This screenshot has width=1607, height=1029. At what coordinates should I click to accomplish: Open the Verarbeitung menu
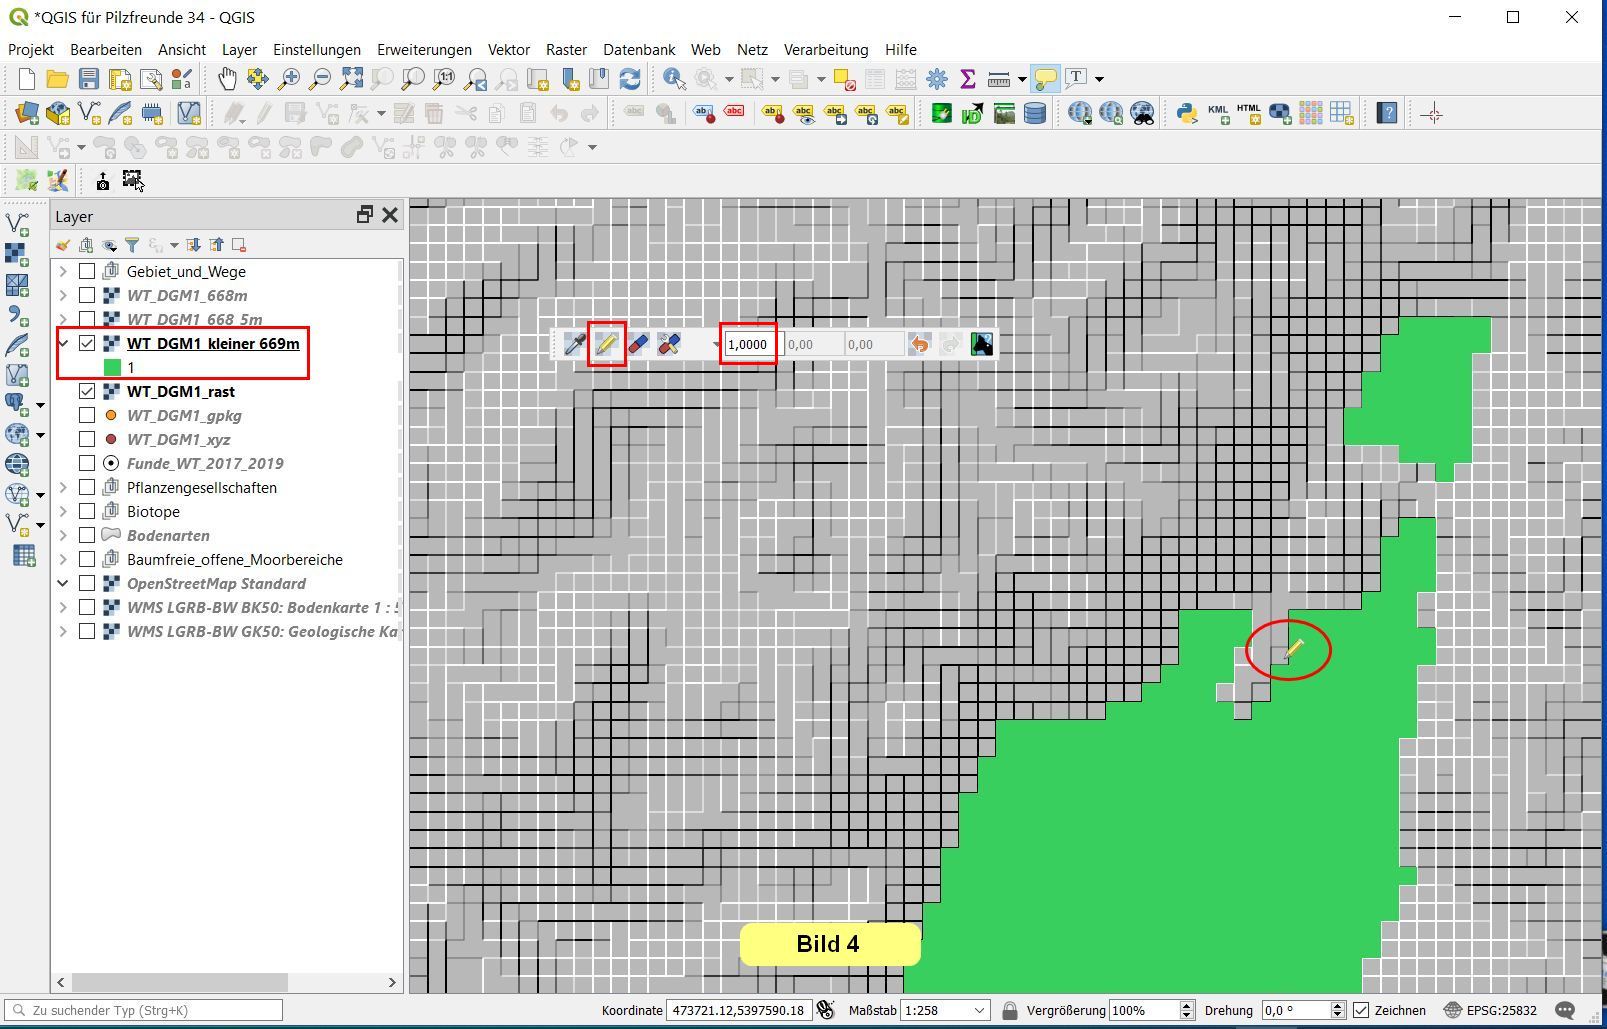click(825, 49)
